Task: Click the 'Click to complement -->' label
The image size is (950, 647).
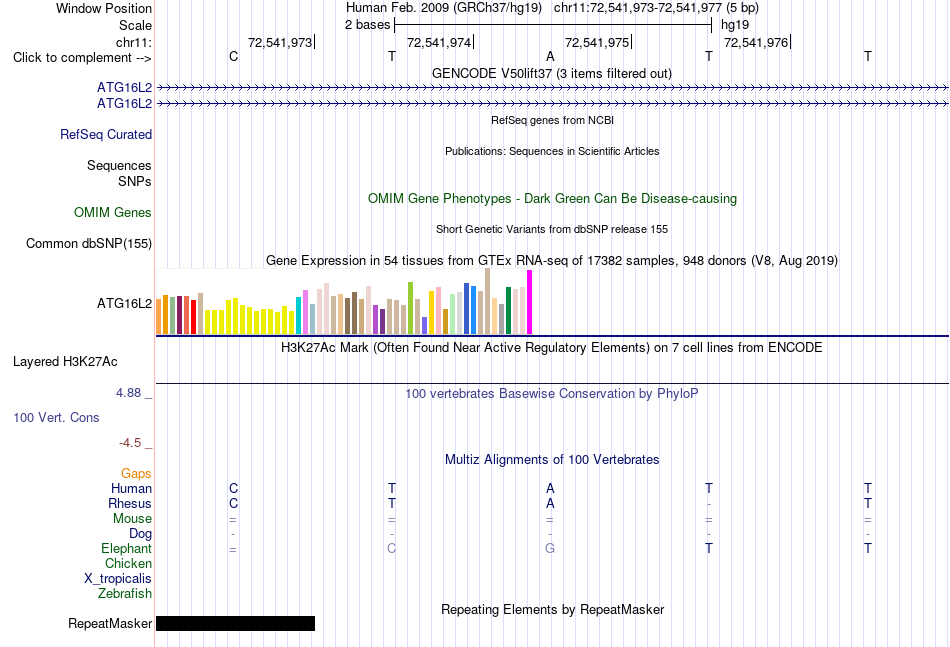Action: [82, 58]
